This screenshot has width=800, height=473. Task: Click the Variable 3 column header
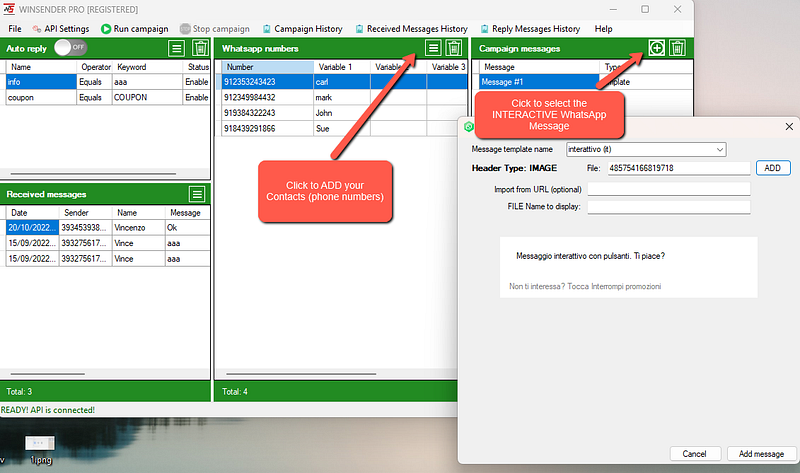point(447,67)
